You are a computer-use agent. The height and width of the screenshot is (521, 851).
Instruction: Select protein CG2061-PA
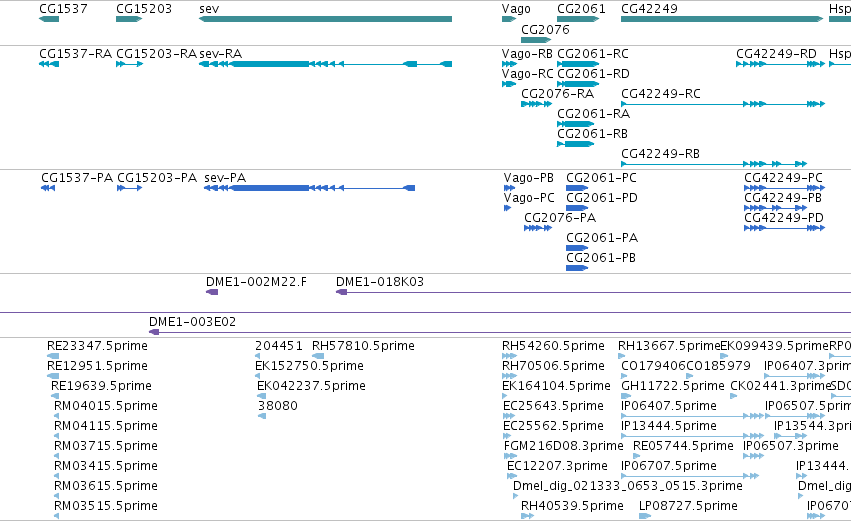577,248
